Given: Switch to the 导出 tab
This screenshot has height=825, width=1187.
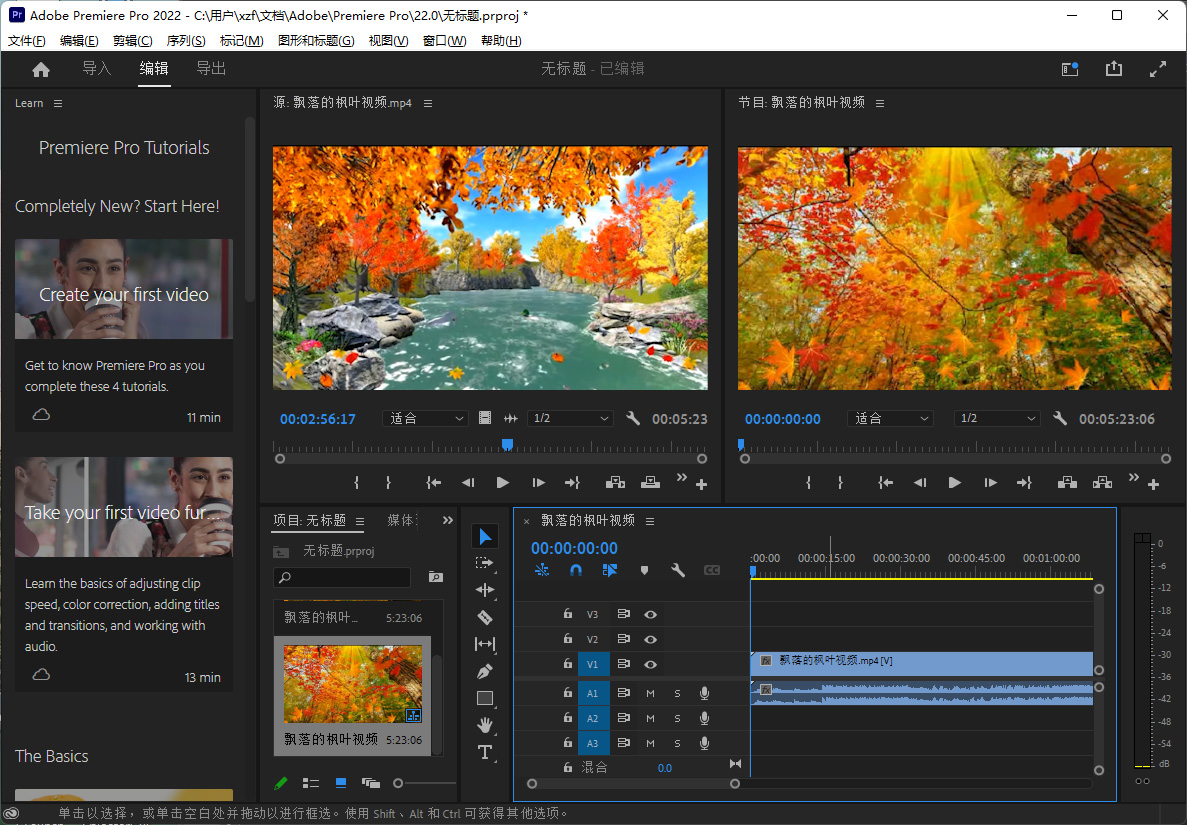Looking at the screenshot, I should [x=211, y=69].
